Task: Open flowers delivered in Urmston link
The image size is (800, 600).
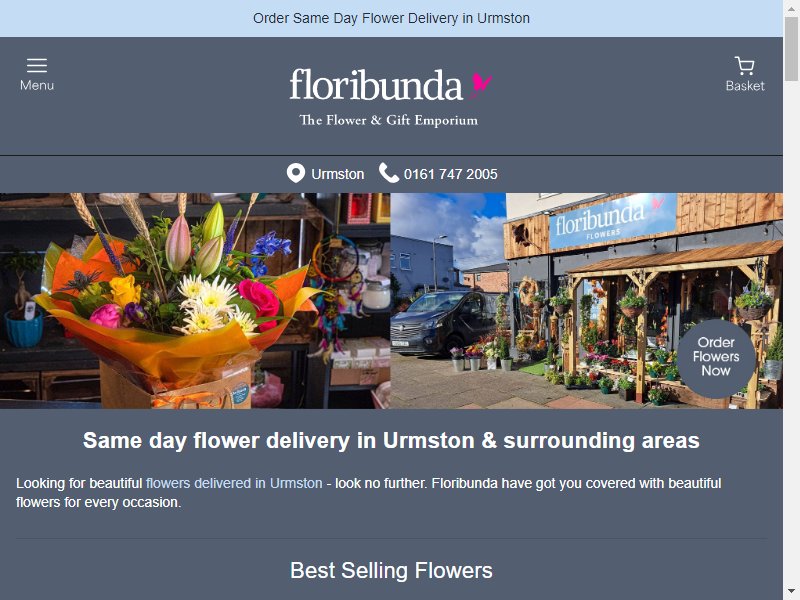Action: [x=234, y=483]
